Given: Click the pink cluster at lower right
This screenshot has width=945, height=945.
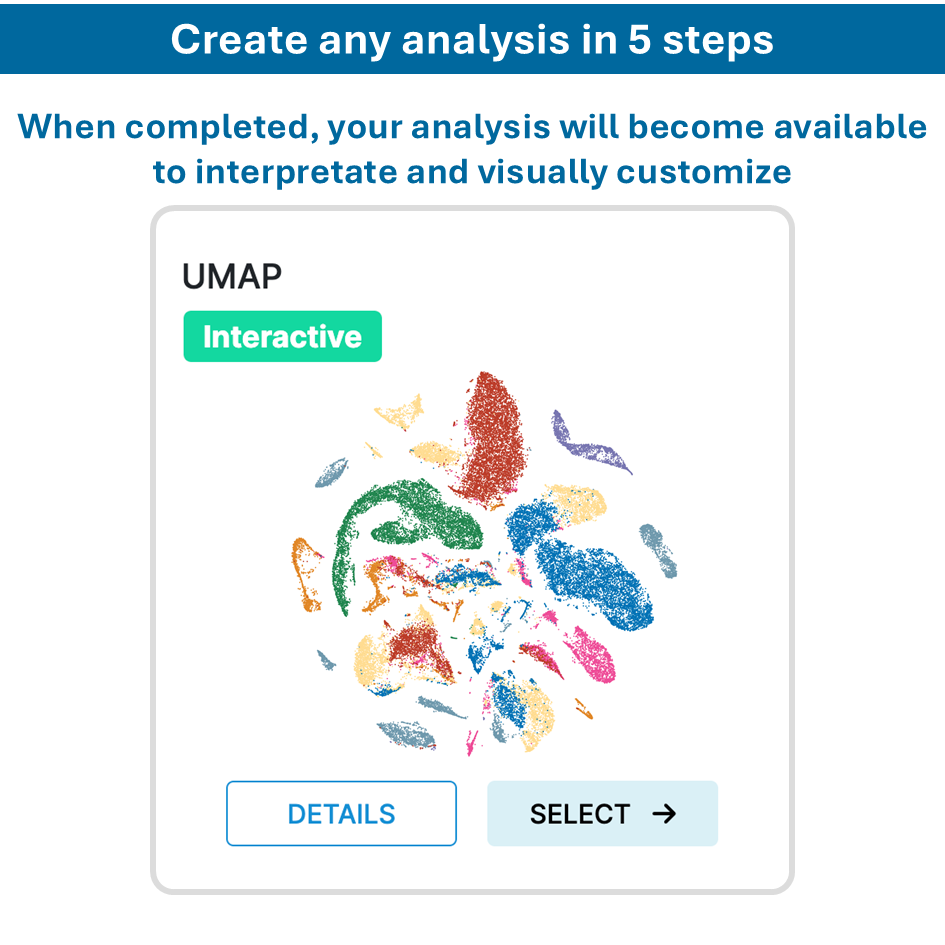Looking at the screenshot, I should point(596,654).
